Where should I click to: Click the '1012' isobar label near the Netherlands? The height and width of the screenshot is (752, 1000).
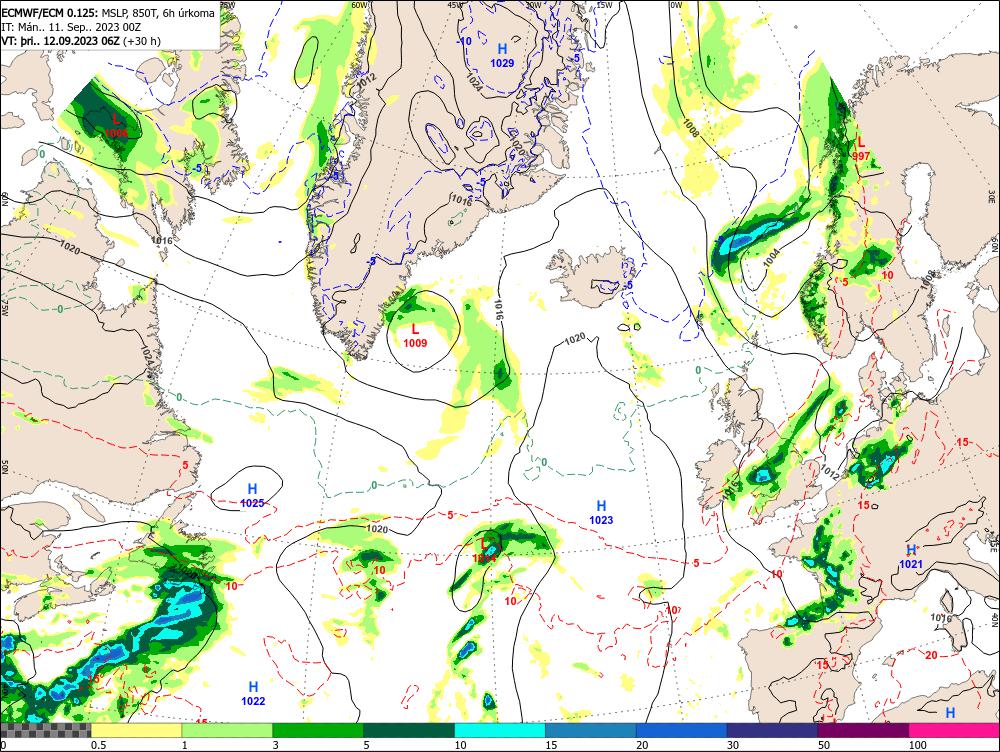click(830, 473)
